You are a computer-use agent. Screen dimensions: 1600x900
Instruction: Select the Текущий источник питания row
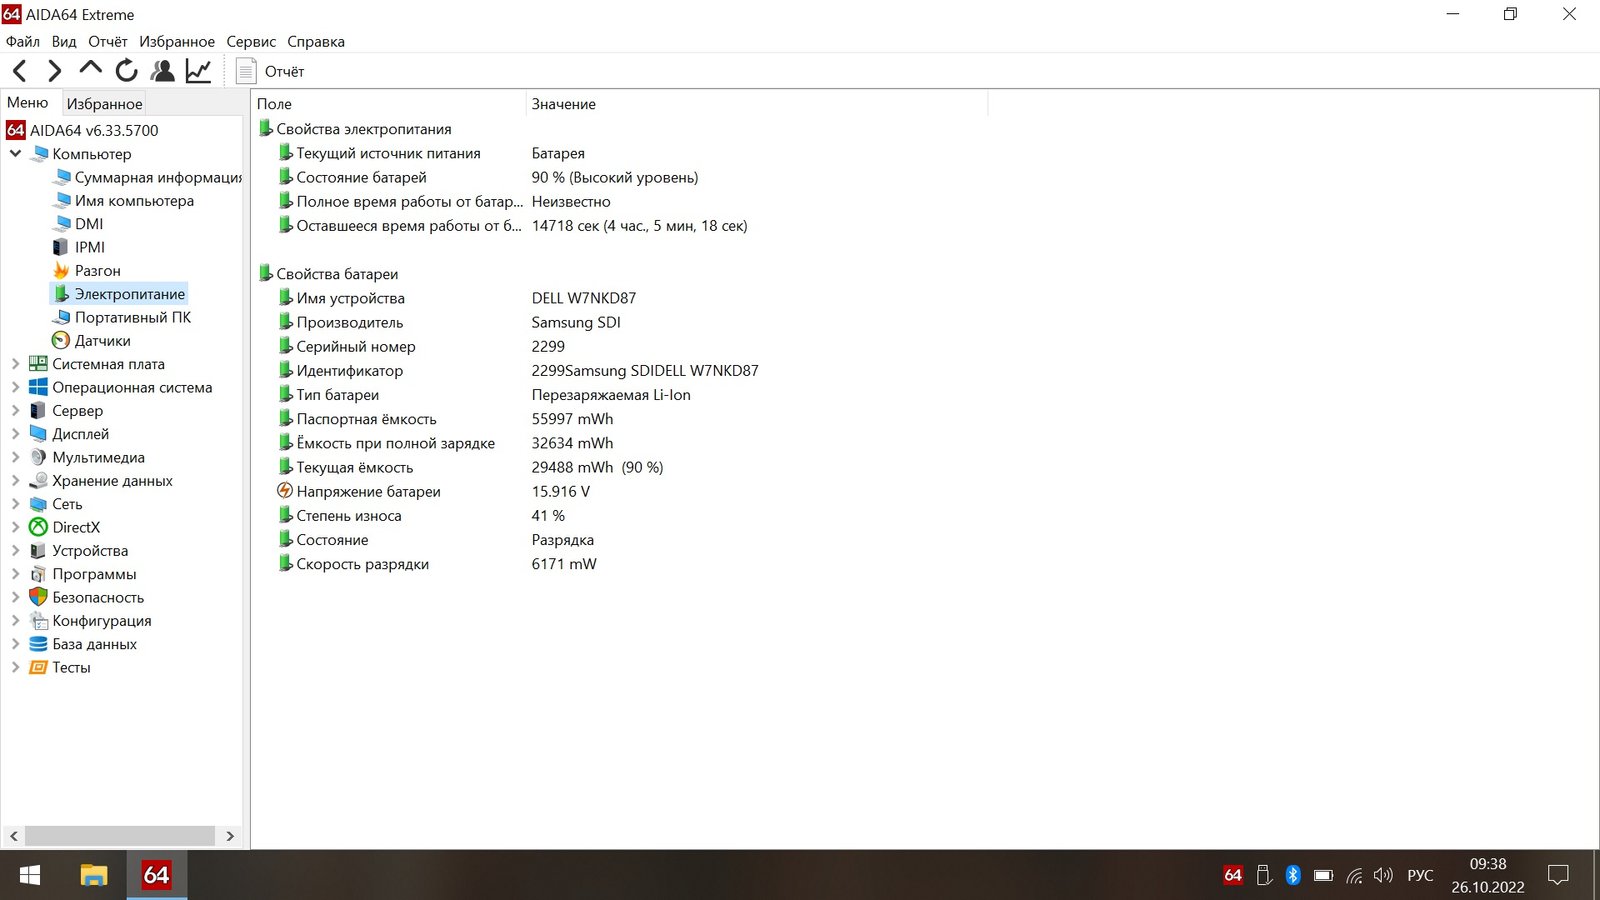[x=380, y=153]
